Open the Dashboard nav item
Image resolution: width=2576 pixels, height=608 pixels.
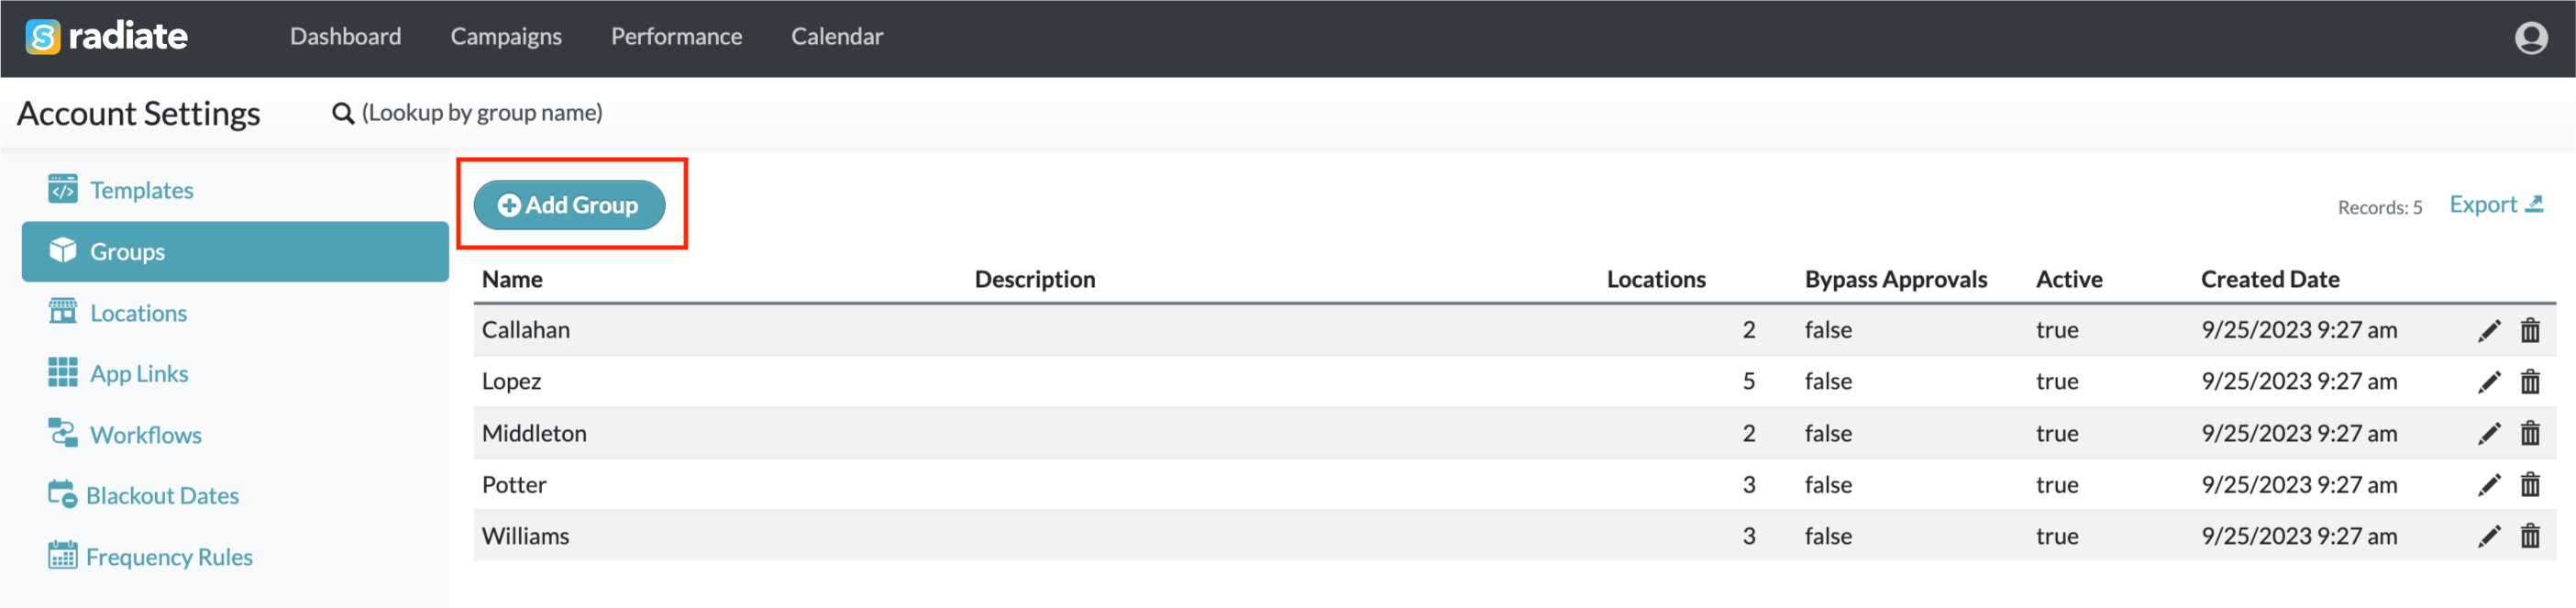346,37
